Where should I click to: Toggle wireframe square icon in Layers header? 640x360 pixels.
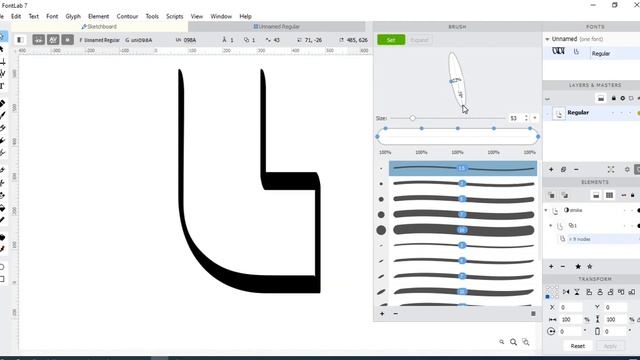pos(631,98)
